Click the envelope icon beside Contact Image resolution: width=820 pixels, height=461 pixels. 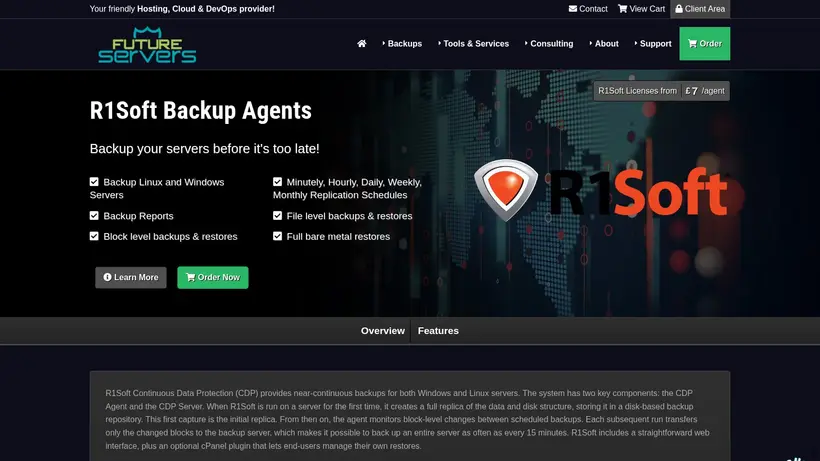(x=573, y=8)
